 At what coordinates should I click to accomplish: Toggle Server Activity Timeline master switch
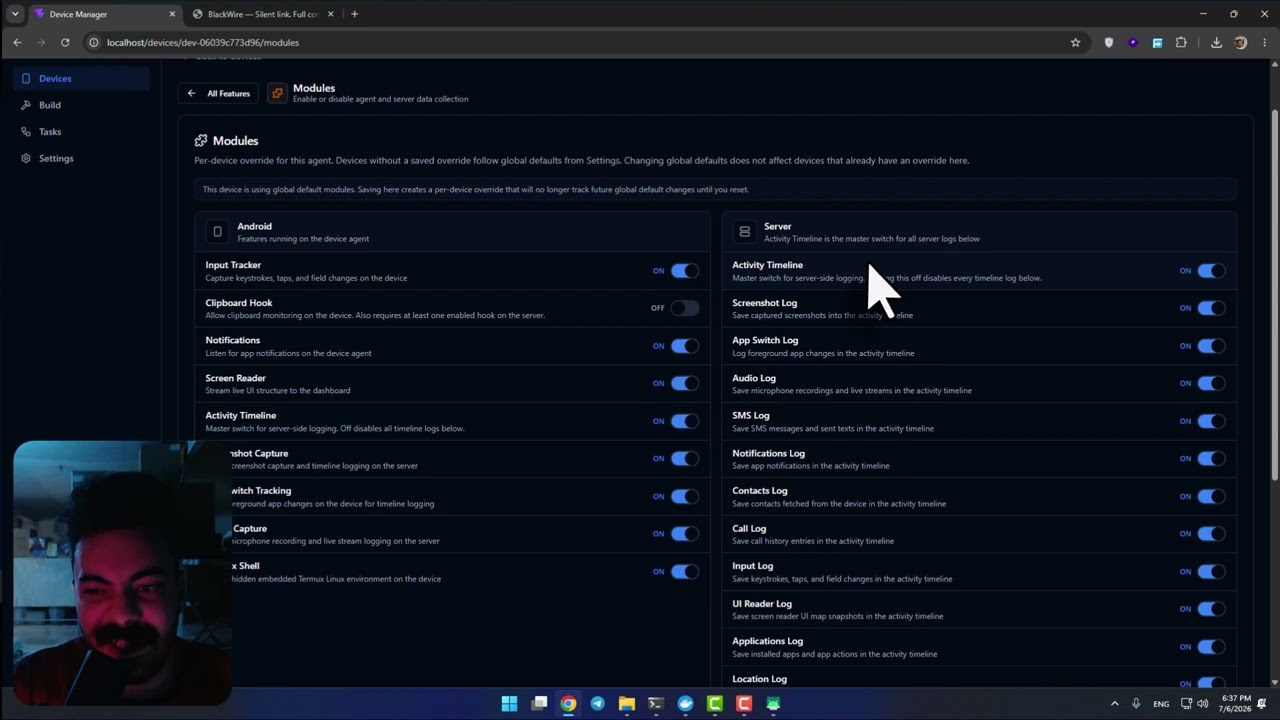click(1211, 271)
